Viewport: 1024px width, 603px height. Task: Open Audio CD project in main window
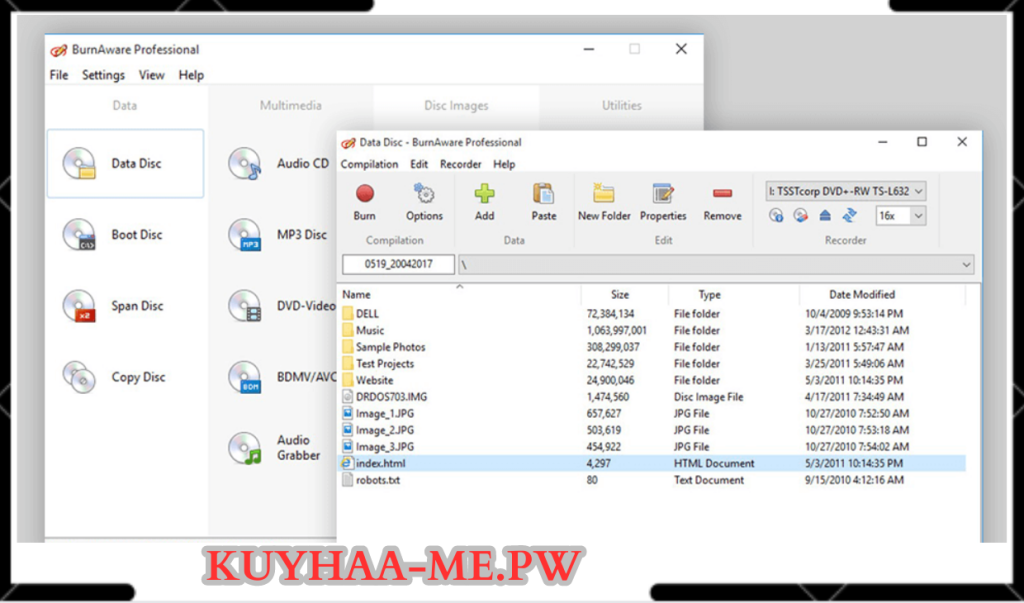[278, 163]
